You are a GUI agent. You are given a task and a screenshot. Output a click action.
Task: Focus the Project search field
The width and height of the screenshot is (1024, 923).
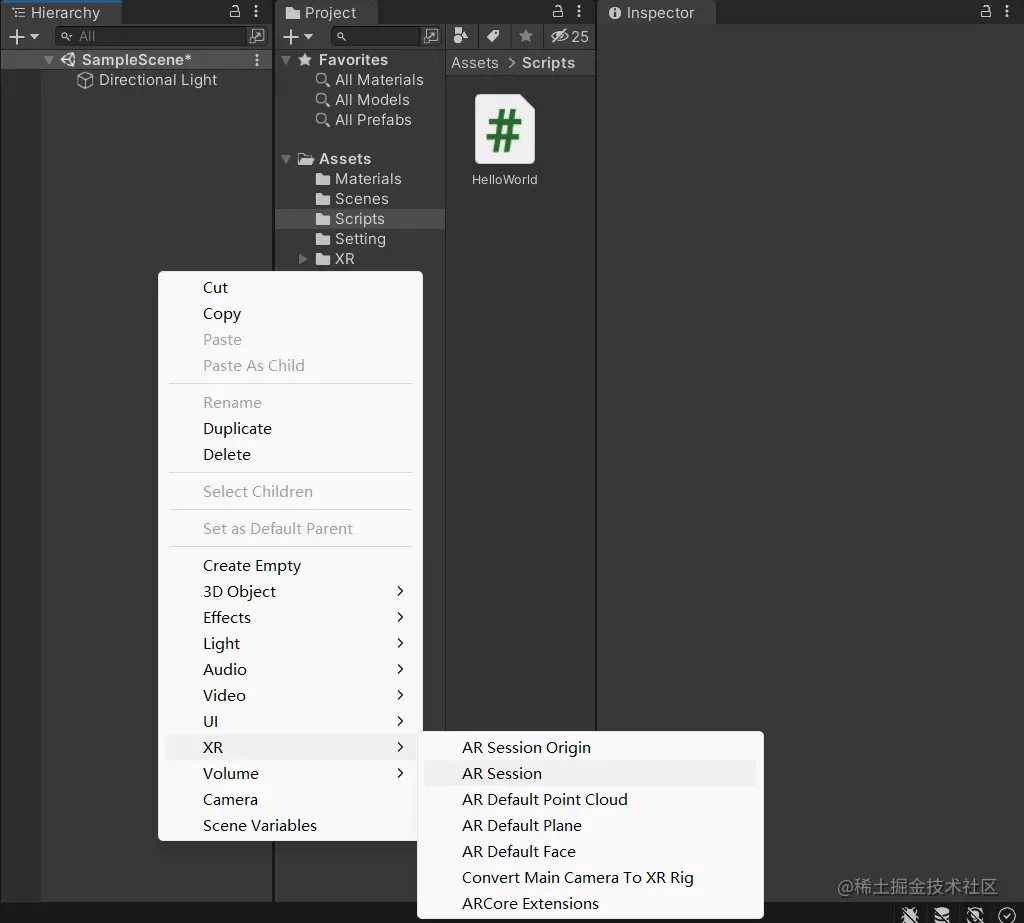click(x=376, y=37)
